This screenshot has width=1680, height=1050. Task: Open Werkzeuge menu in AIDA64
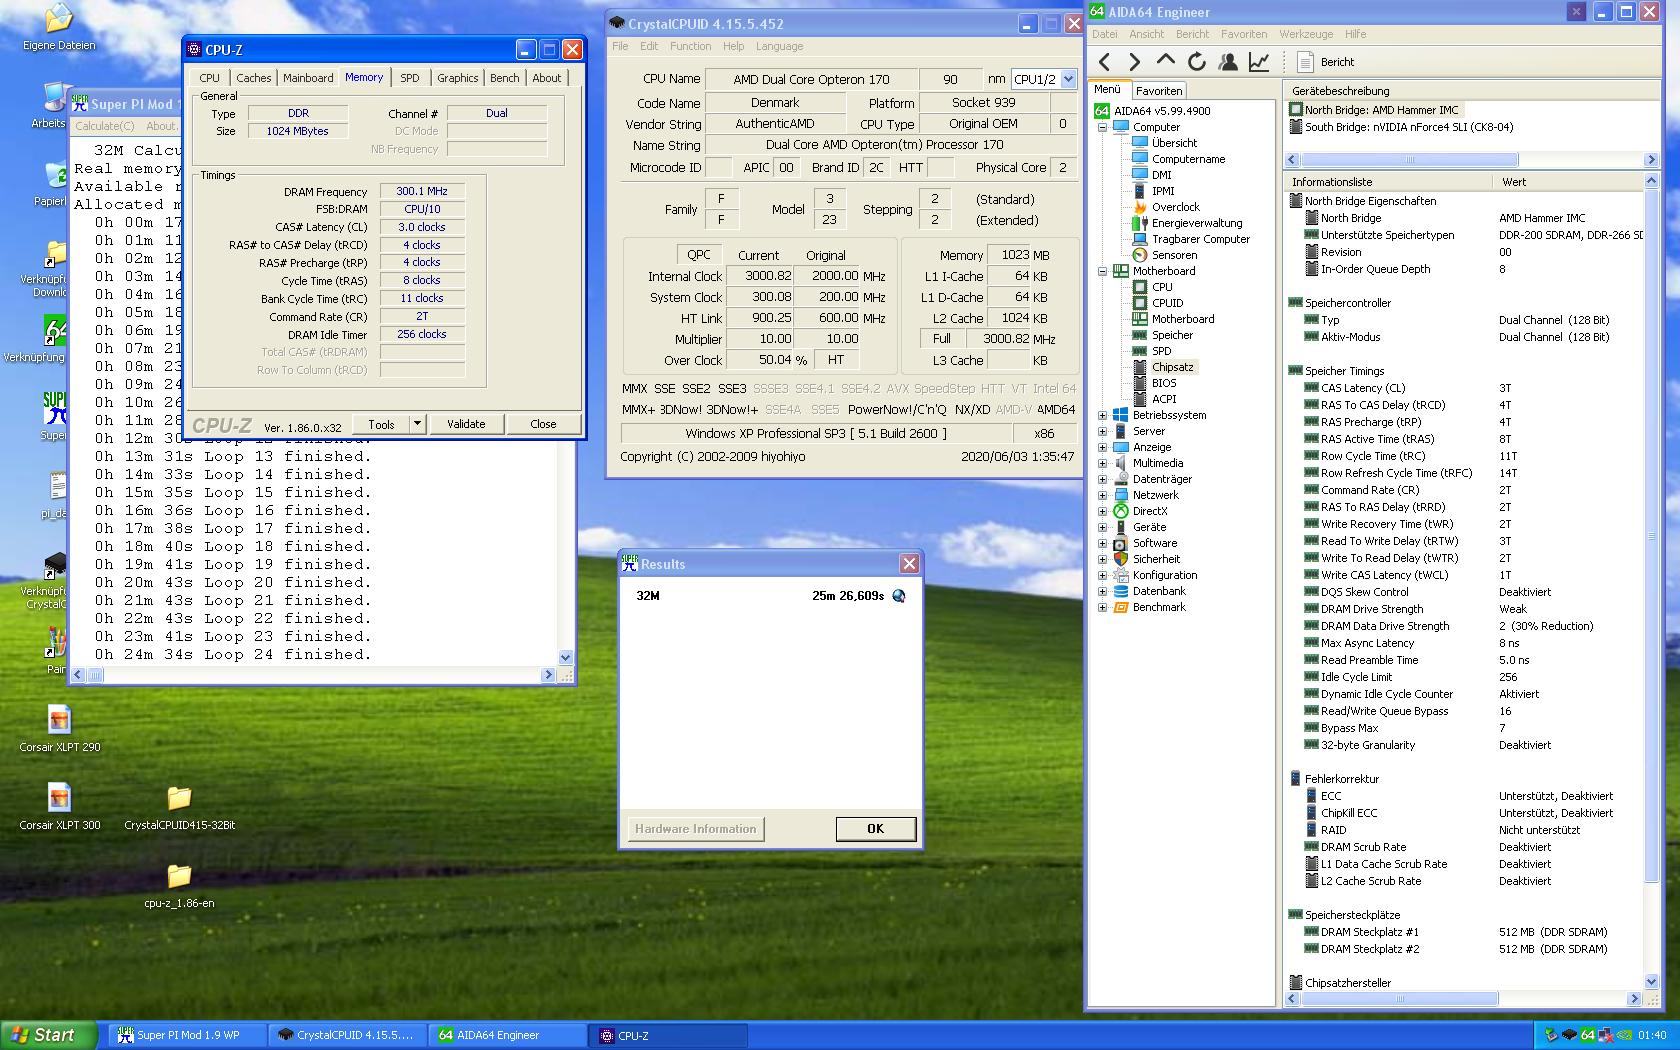click(x=1306, y=34)
